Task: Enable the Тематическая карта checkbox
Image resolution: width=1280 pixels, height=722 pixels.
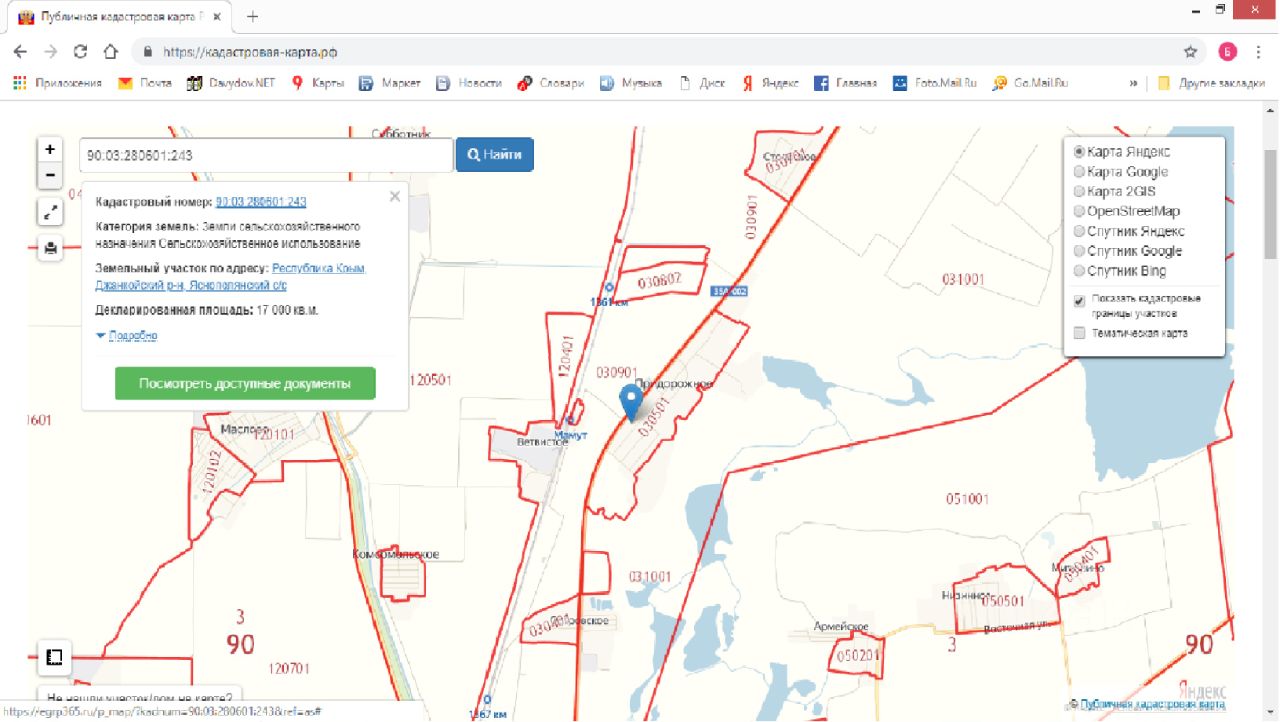Action: [x=1079, y=333]
